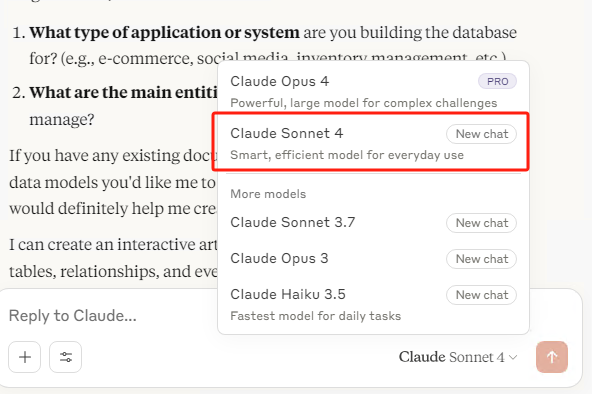Viewport: 592px width, 394px height.
Task: Click New chat button next to Claude Opus 3
Action: (481, 259)
